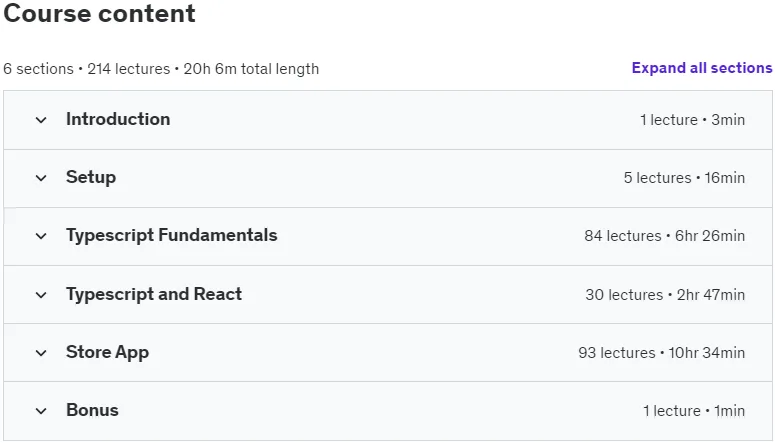The image size is (775, 443).
Task: Click the Bonus section chevron icon
Action: point(41,411)
